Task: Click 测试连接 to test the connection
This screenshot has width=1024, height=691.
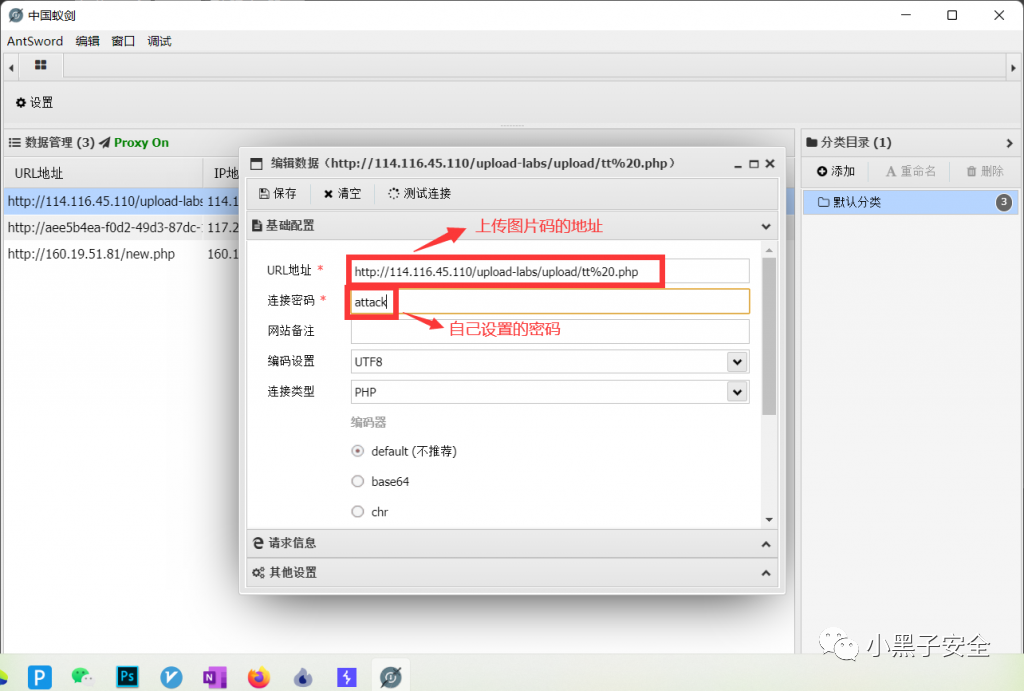Action: pos(419,193)
